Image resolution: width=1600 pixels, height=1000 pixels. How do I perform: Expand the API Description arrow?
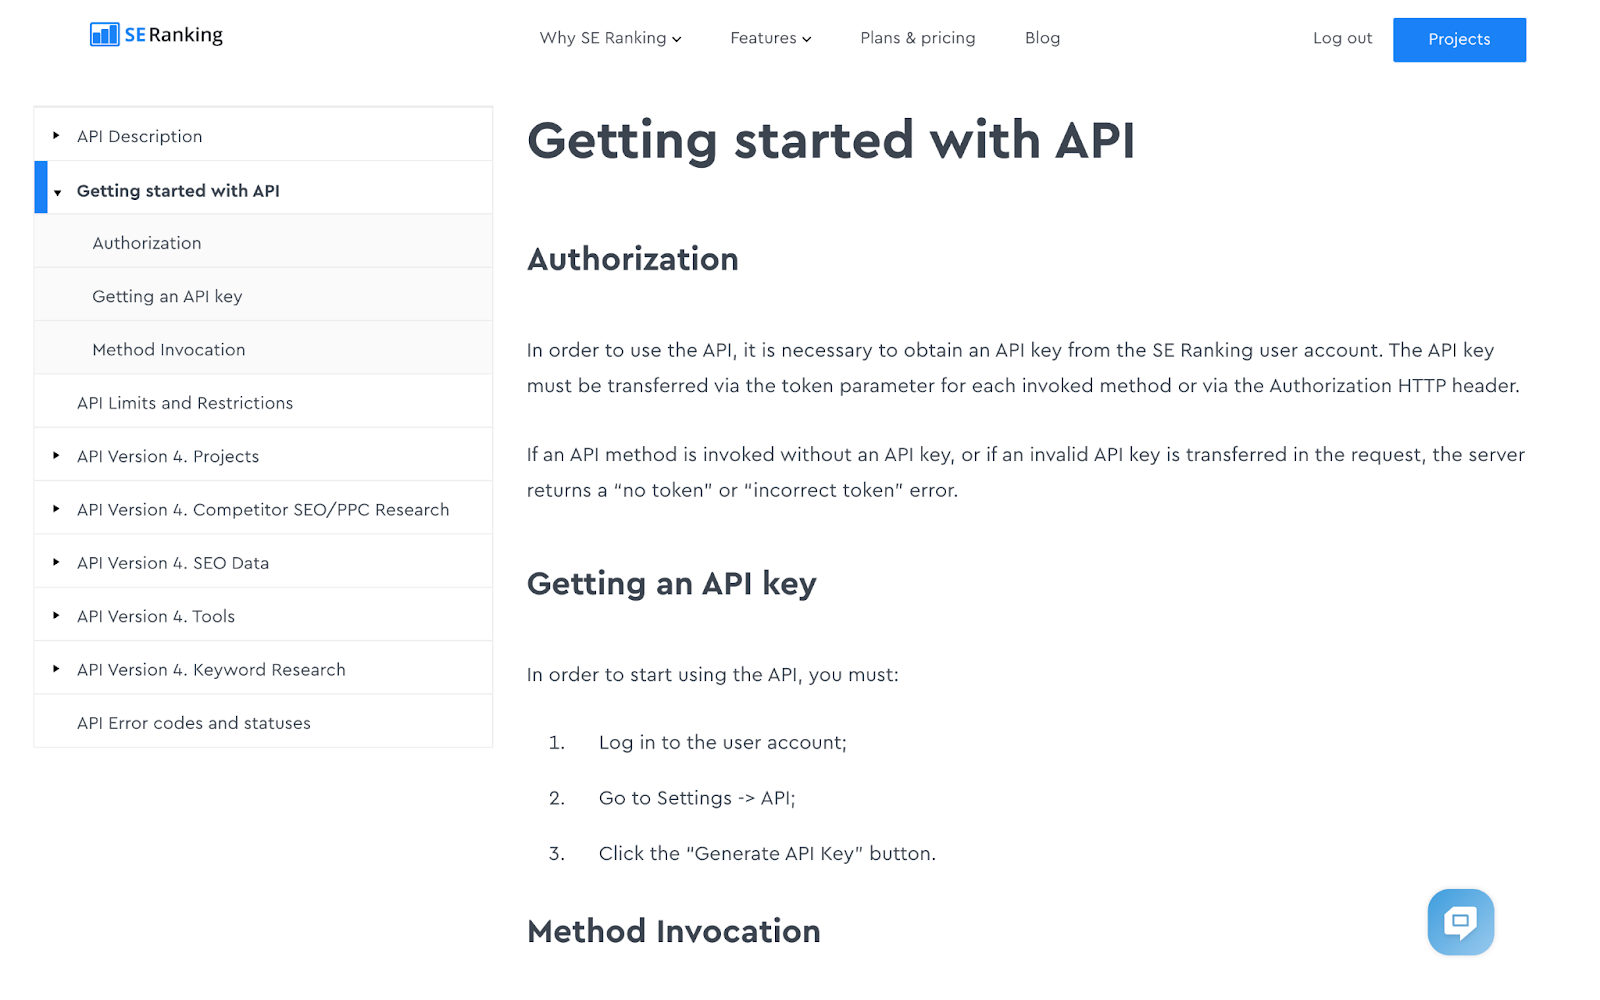(56, 135)
